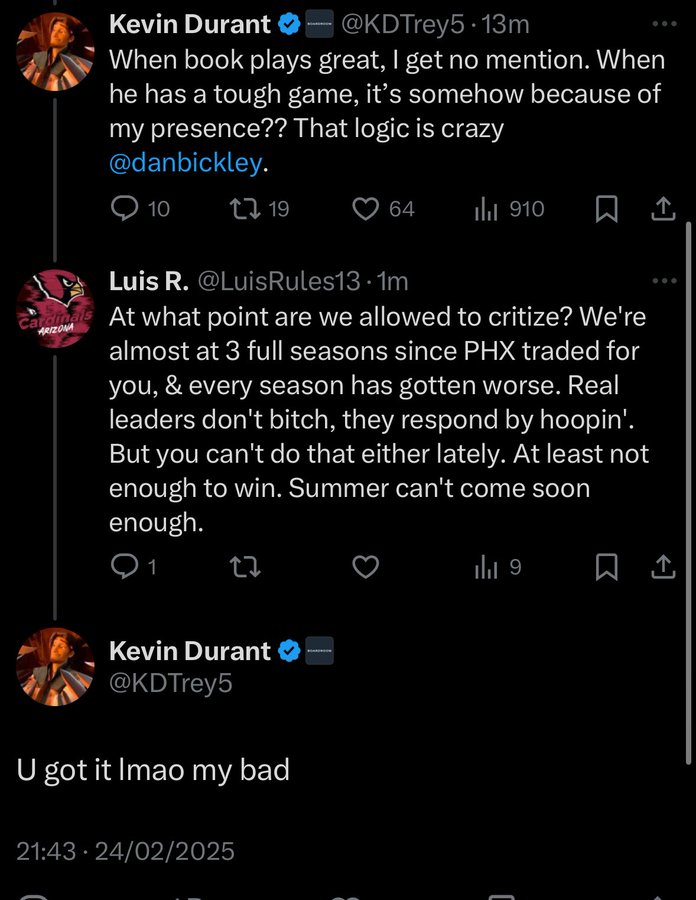Image resolution: width=696 pixels, height=900 pixels.
Task: Open Kevin Durant's avatar on top tweet
Action: point(56,50)
